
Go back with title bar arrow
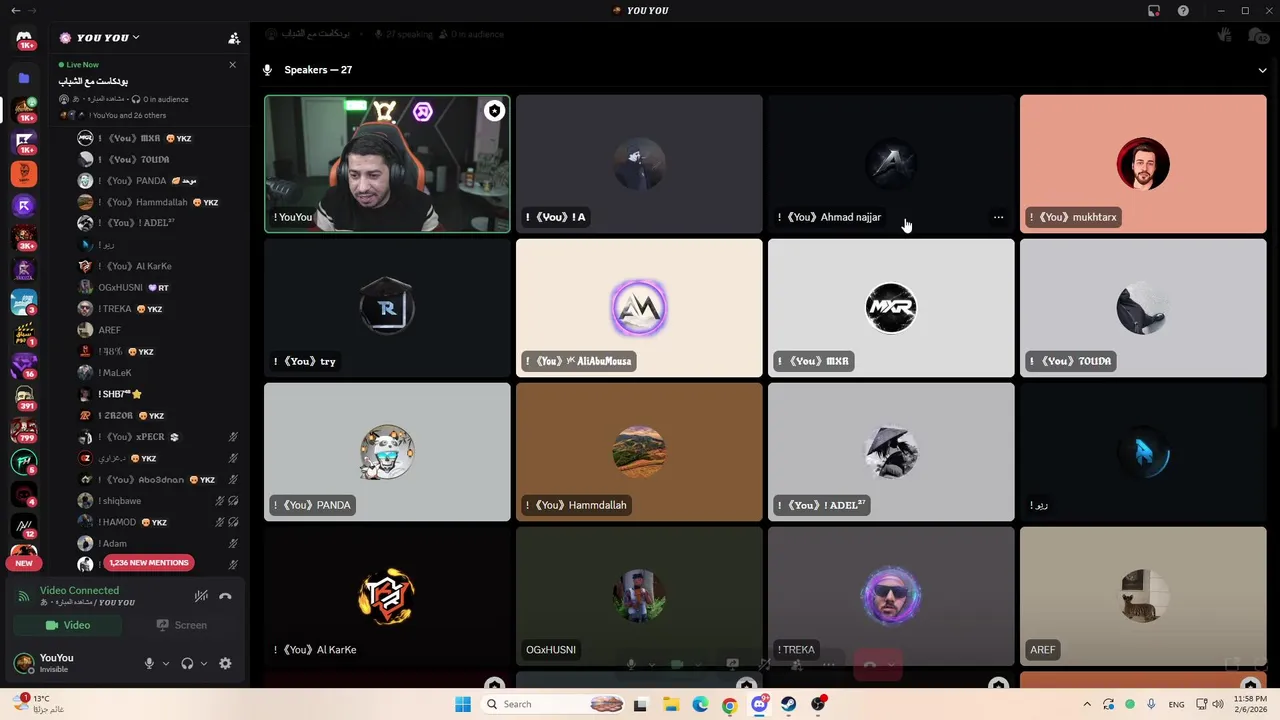(x=15, y=11)
